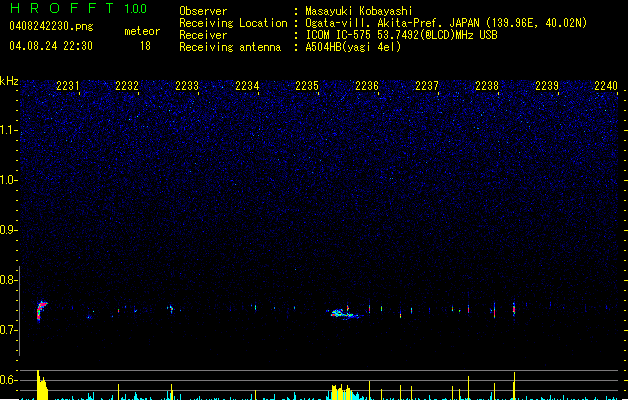
Task: Click the 2234 time marker
Action: pos(247,86)
